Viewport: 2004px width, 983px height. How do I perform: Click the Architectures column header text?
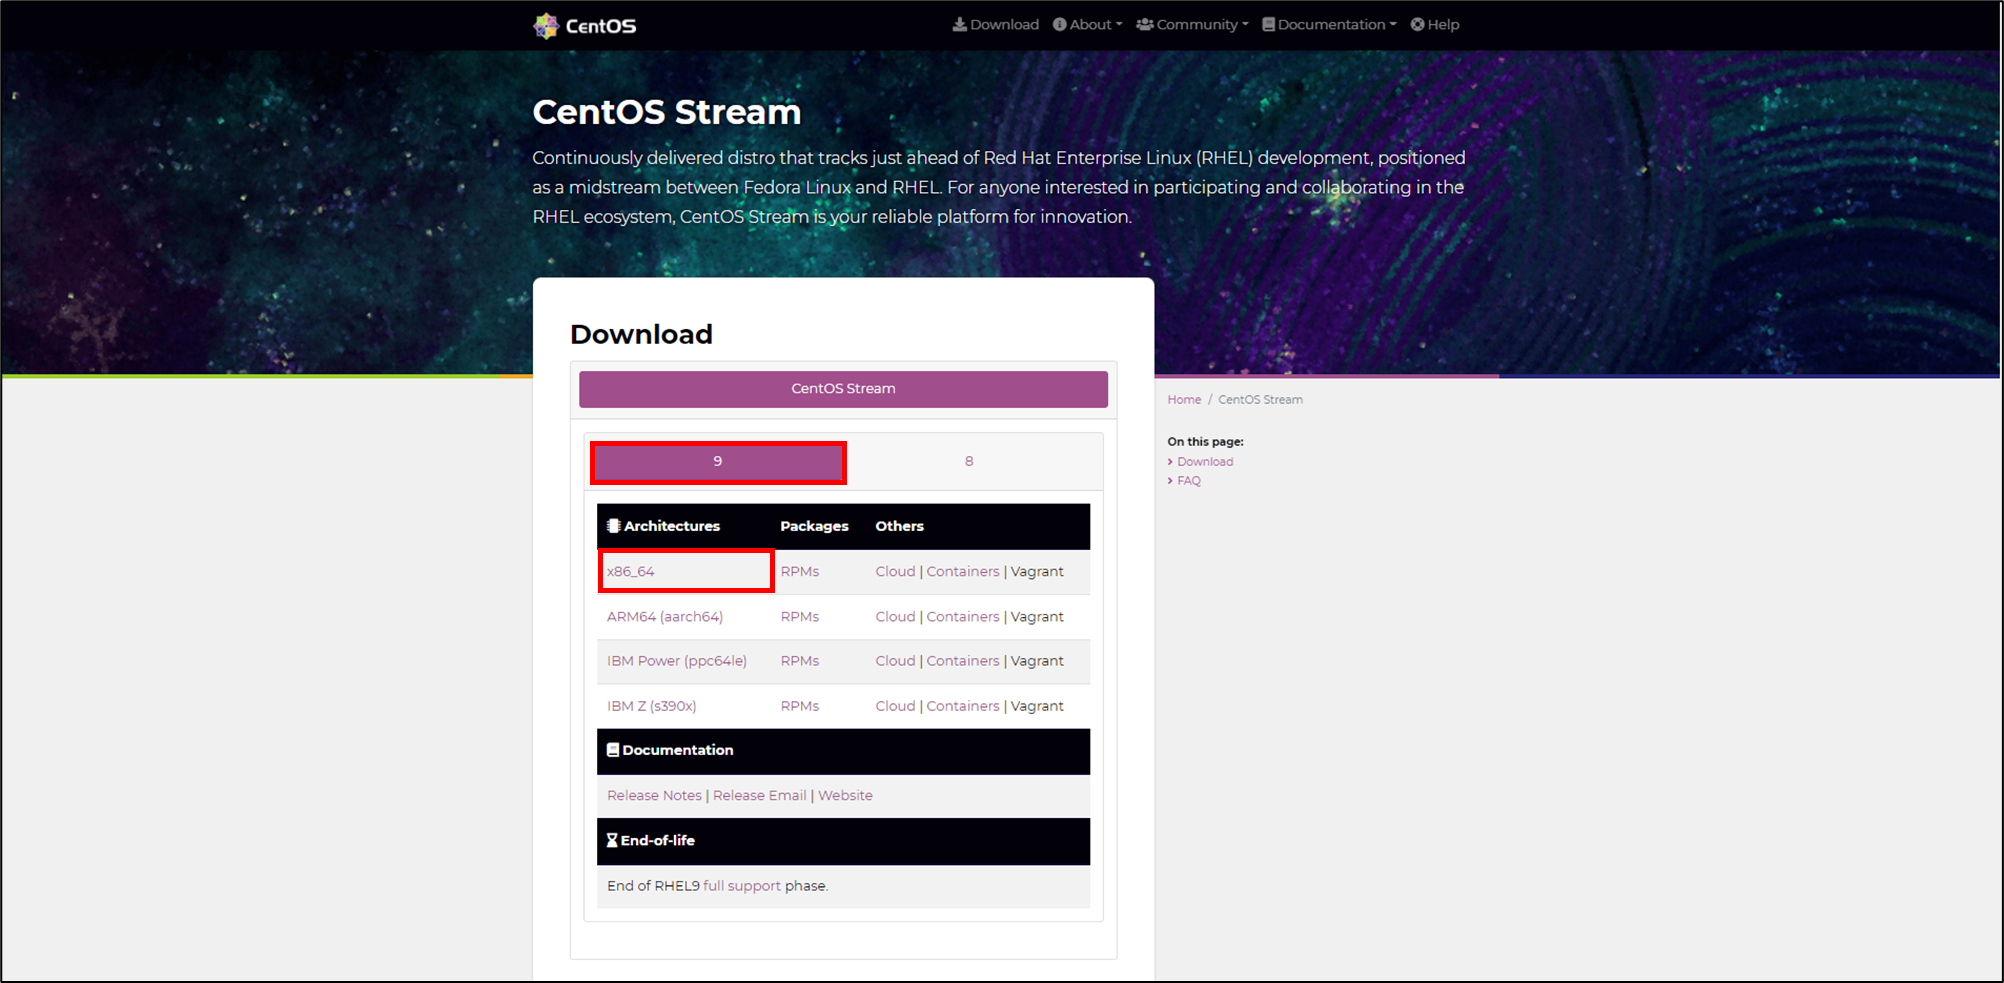point(672,526)
